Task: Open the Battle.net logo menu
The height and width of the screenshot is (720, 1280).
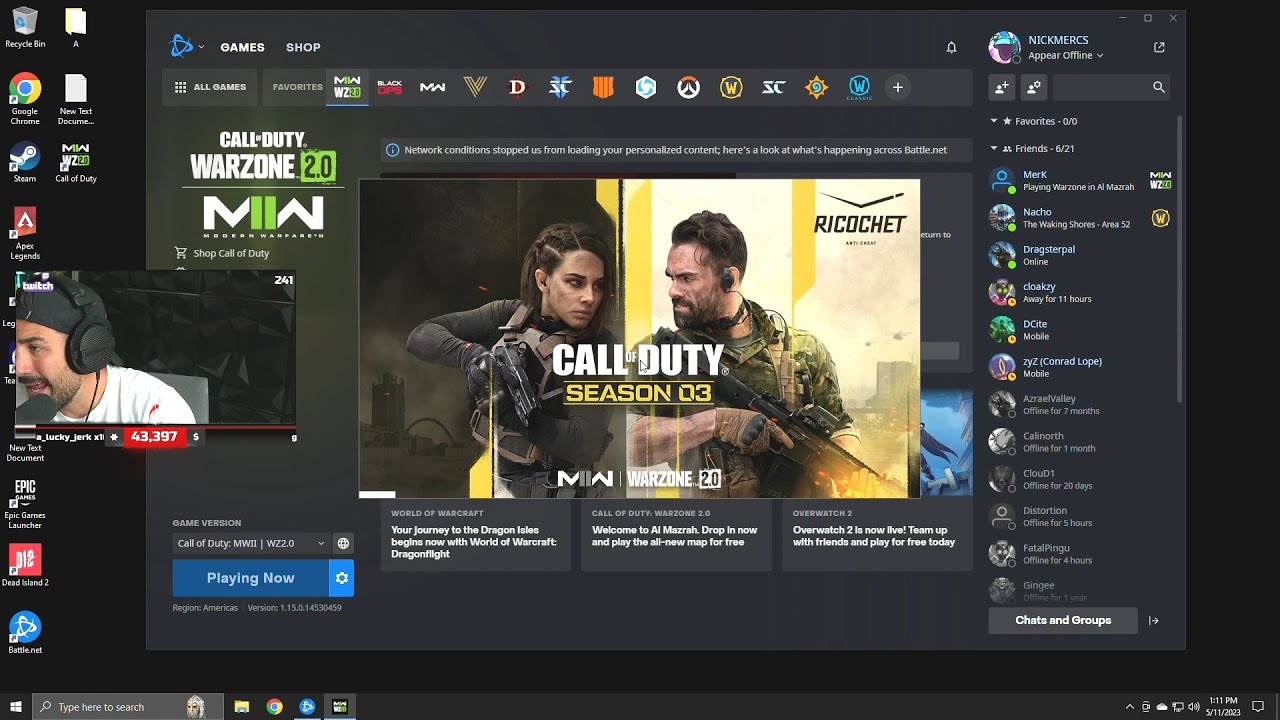Action: [x=186, y=46]
